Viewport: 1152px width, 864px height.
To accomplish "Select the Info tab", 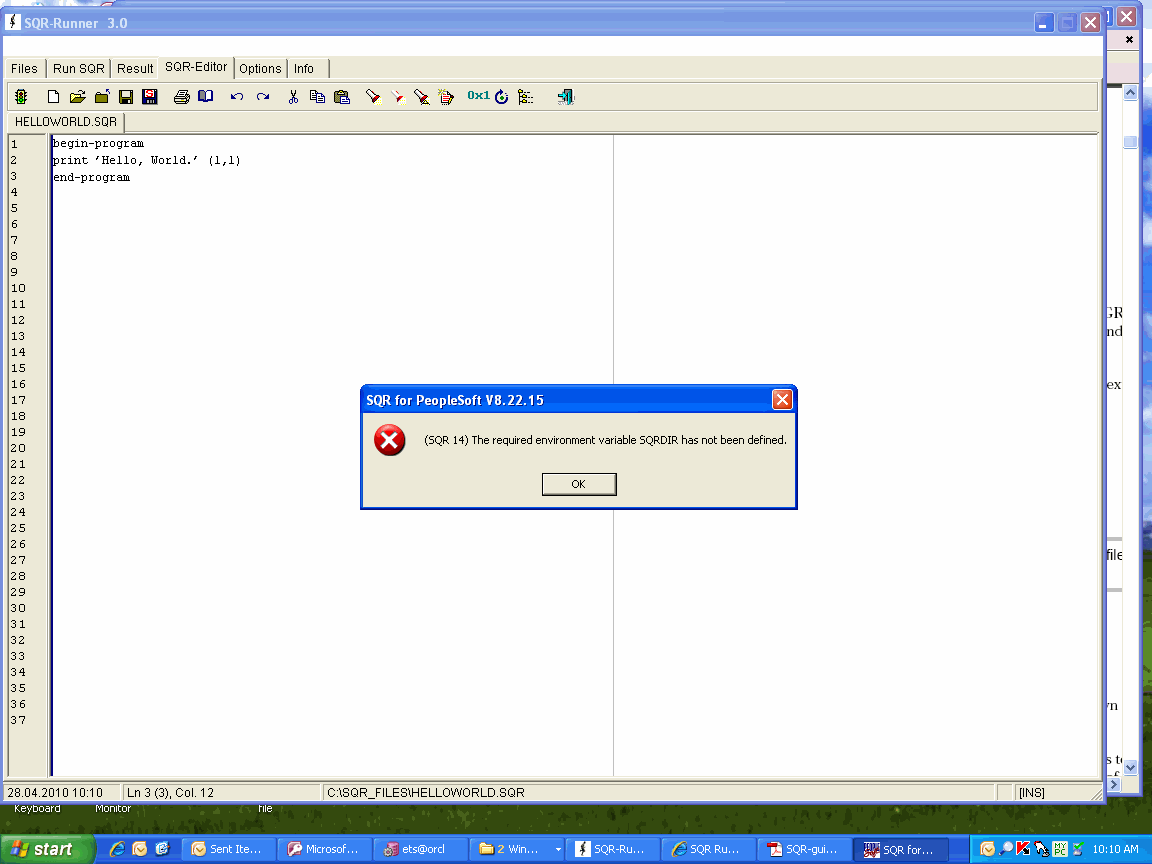I will (304, 68).
